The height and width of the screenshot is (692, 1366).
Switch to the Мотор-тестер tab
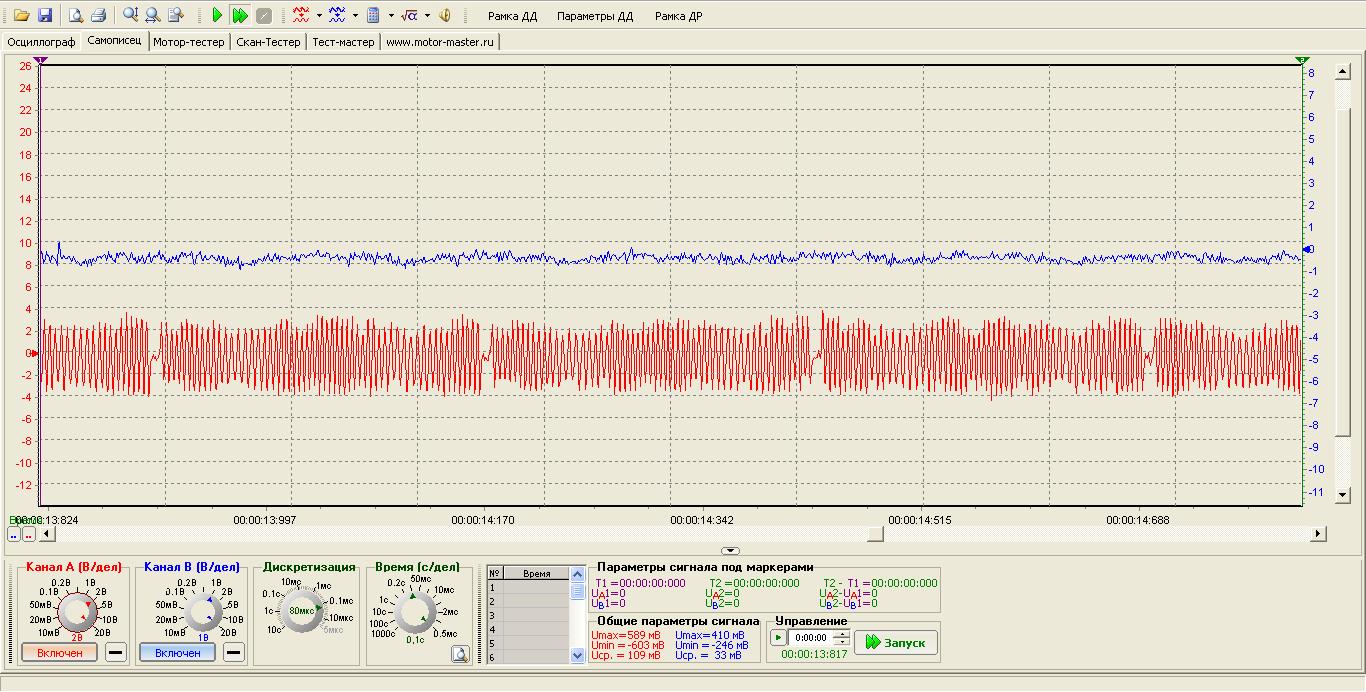(x=189, y=42)
